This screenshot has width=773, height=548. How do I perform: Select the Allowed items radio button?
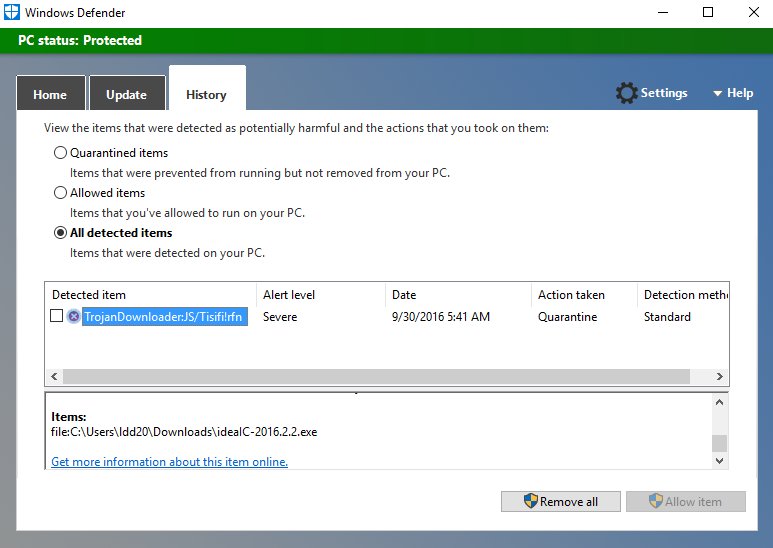[x=60, y=193]
